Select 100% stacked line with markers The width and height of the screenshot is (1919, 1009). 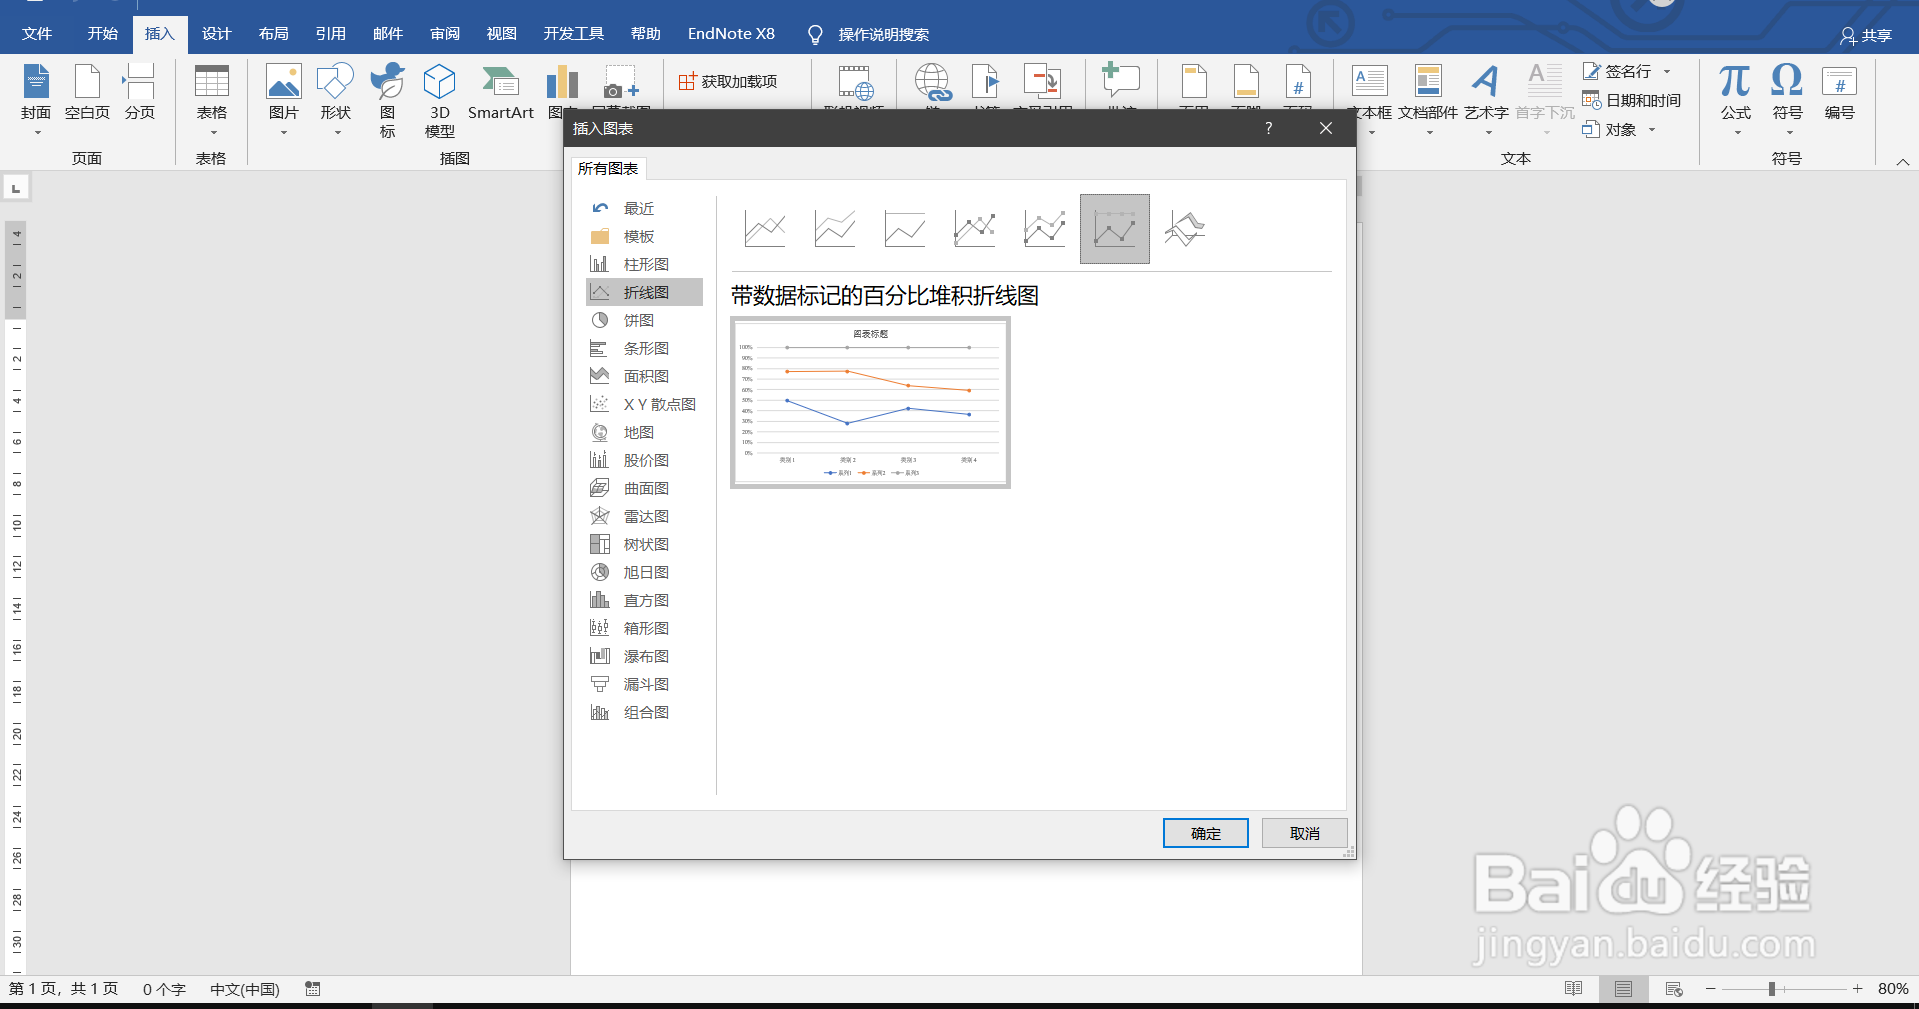click(x=1115, y=229)
